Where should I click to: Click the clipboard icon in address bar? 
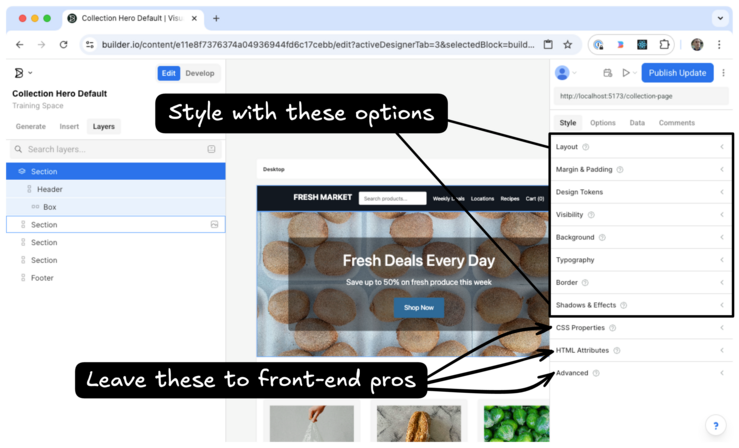(x=548, y=45)
